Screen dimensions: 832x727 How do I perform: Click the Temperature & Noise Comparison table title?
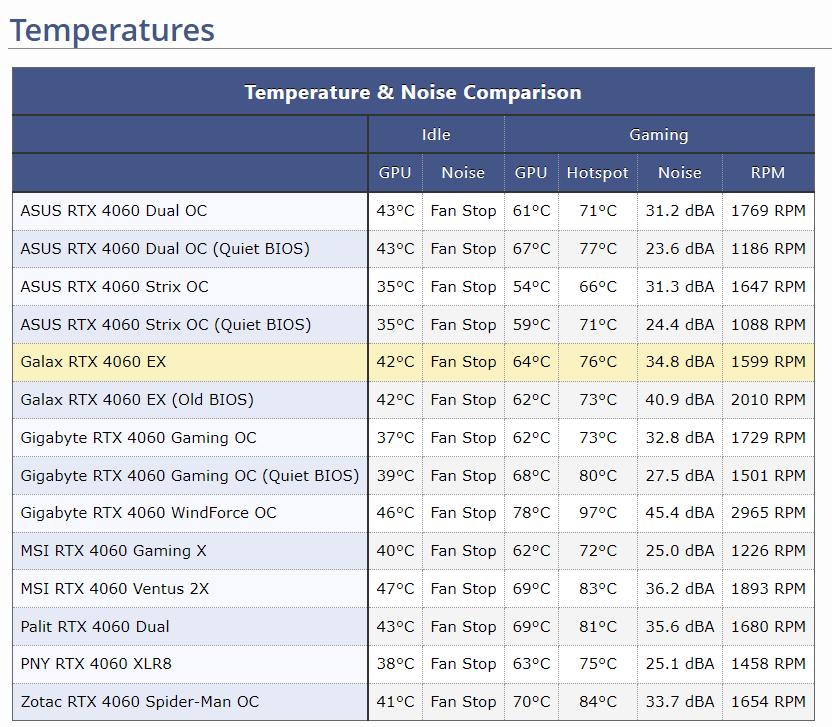click(413, 92)
